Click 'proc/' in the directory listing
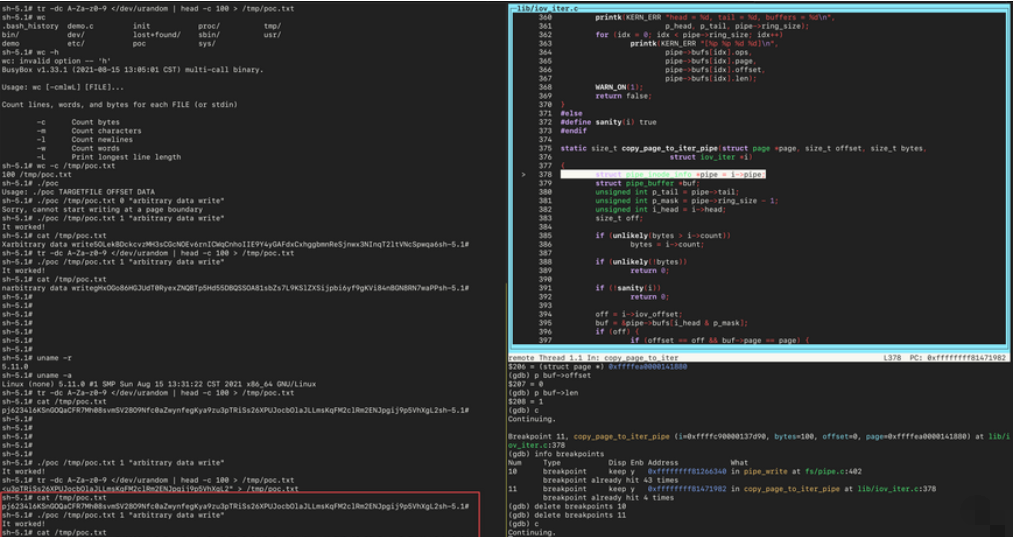The width and height of the screenshot is (1013, 537). [209, 26]
